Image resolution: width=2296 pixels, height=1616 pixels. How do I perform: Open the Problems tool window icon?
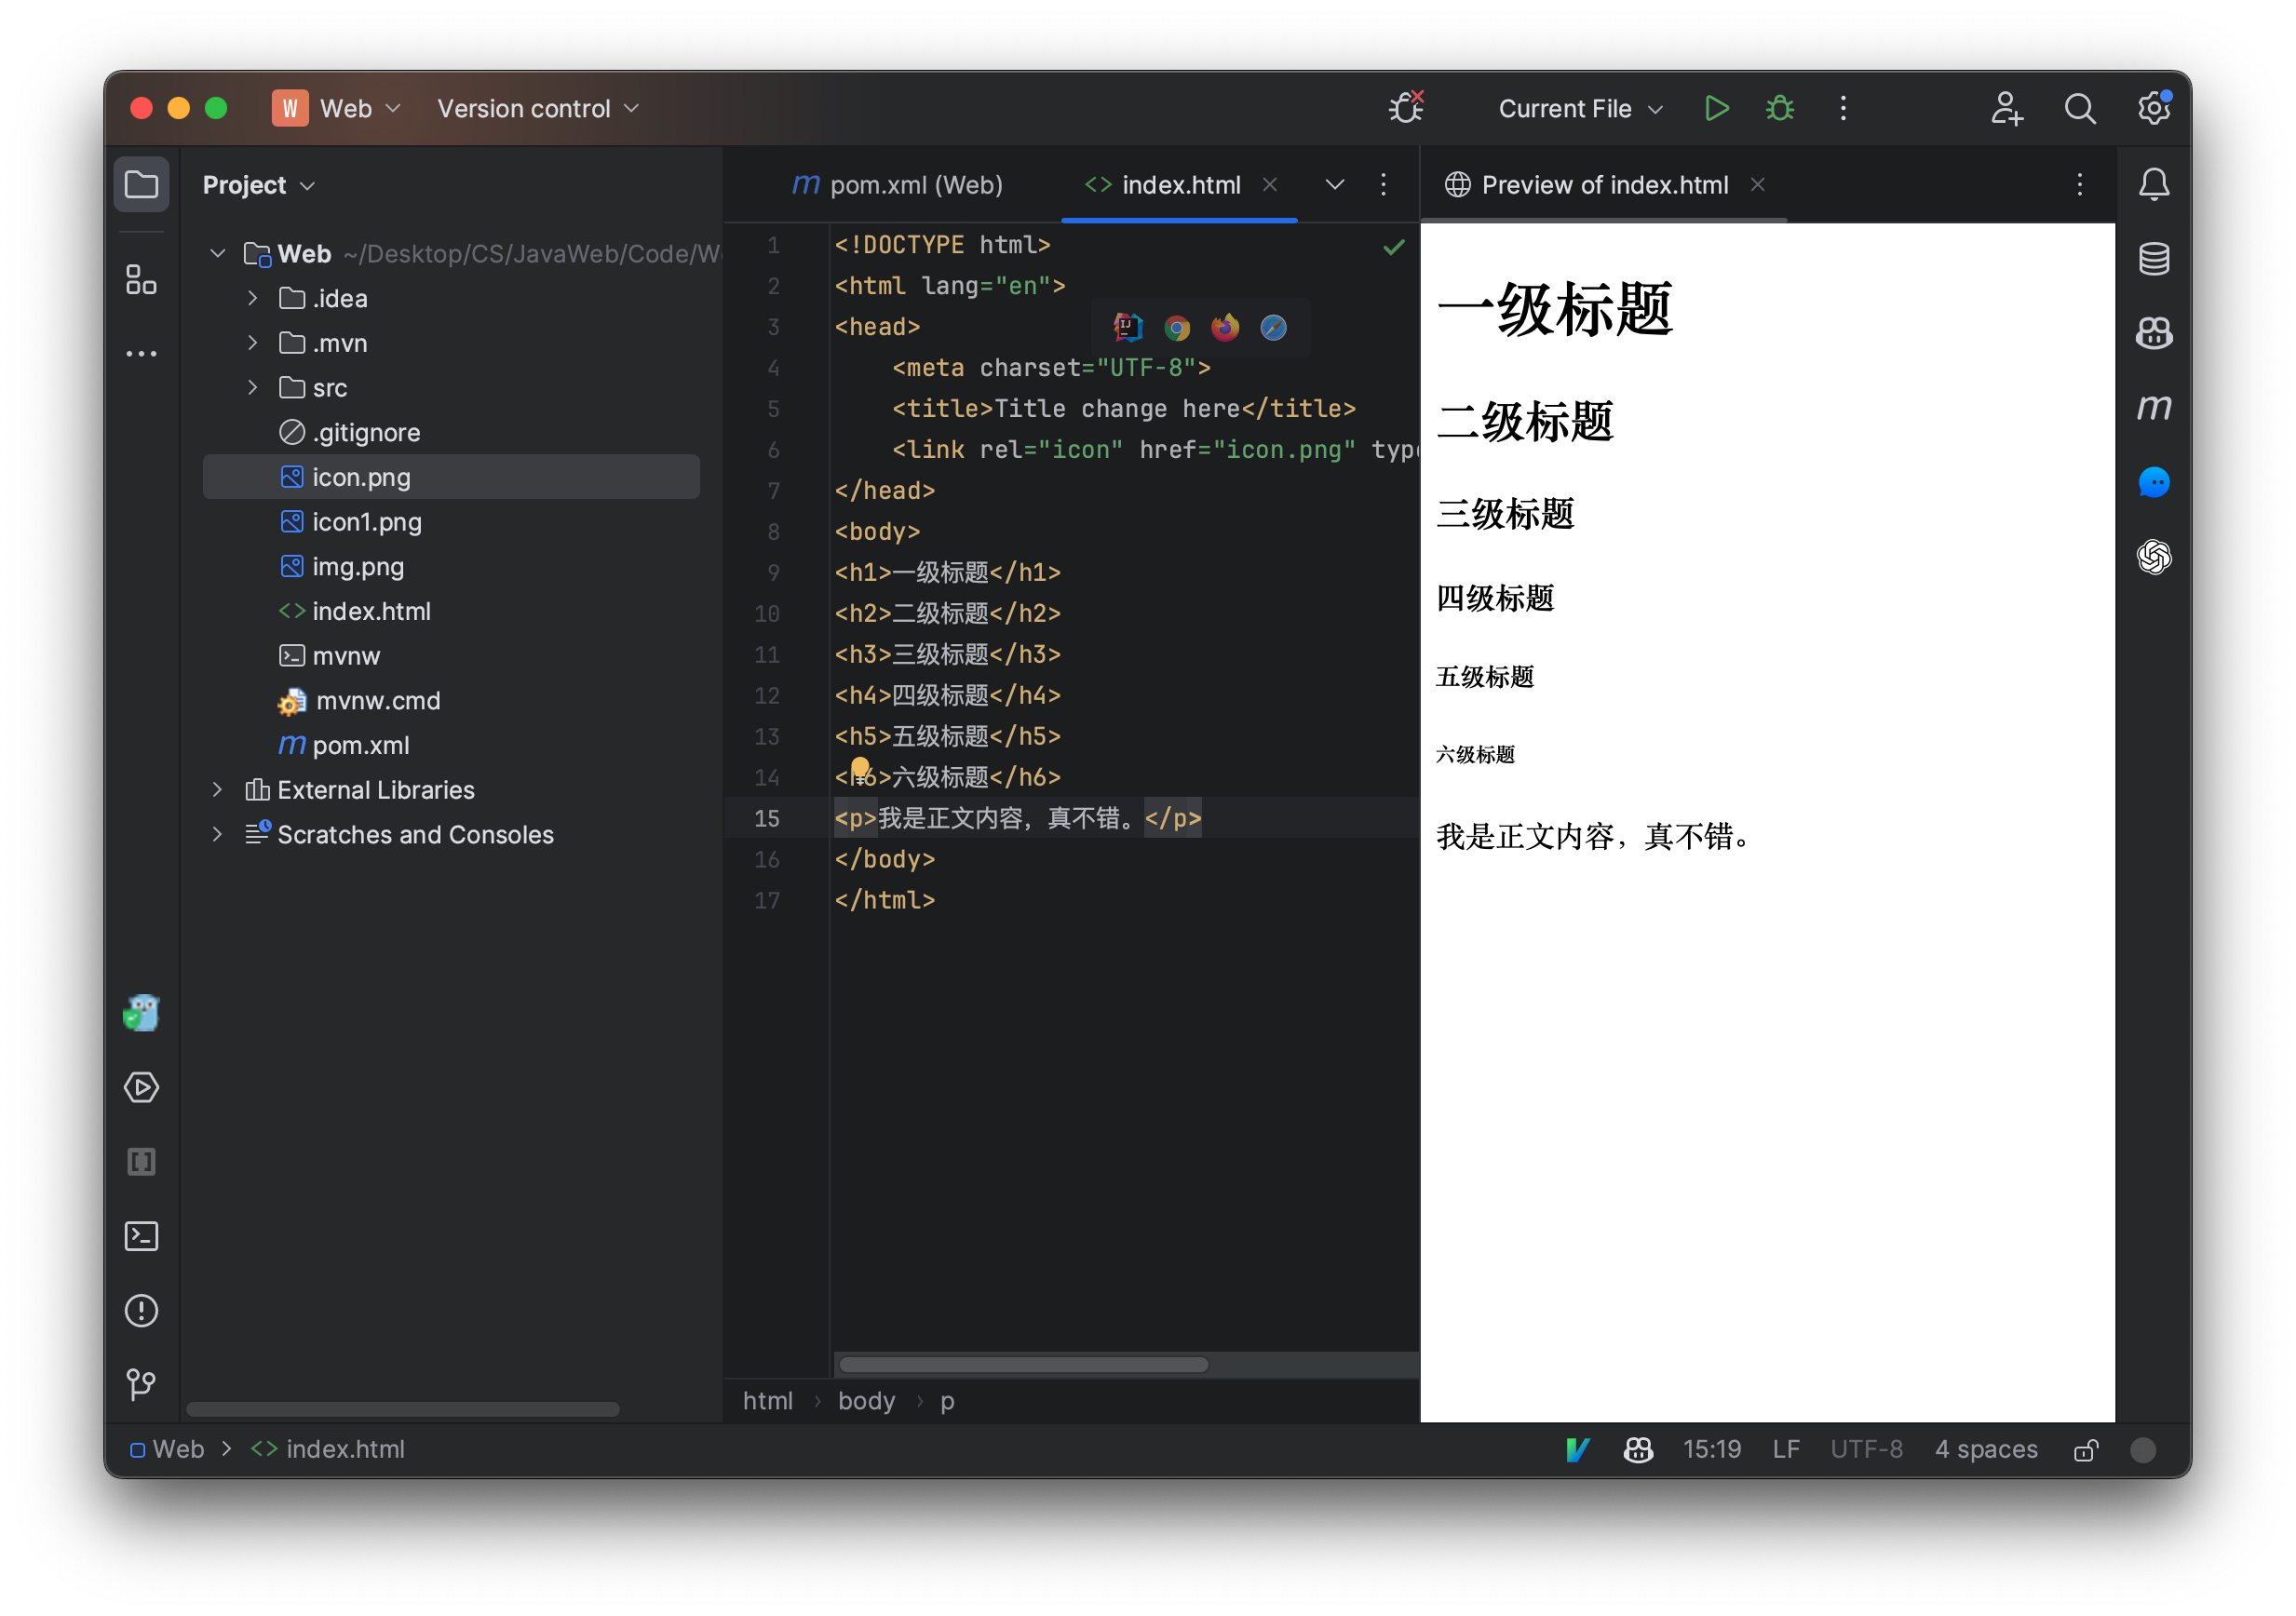pos(141,1310)
